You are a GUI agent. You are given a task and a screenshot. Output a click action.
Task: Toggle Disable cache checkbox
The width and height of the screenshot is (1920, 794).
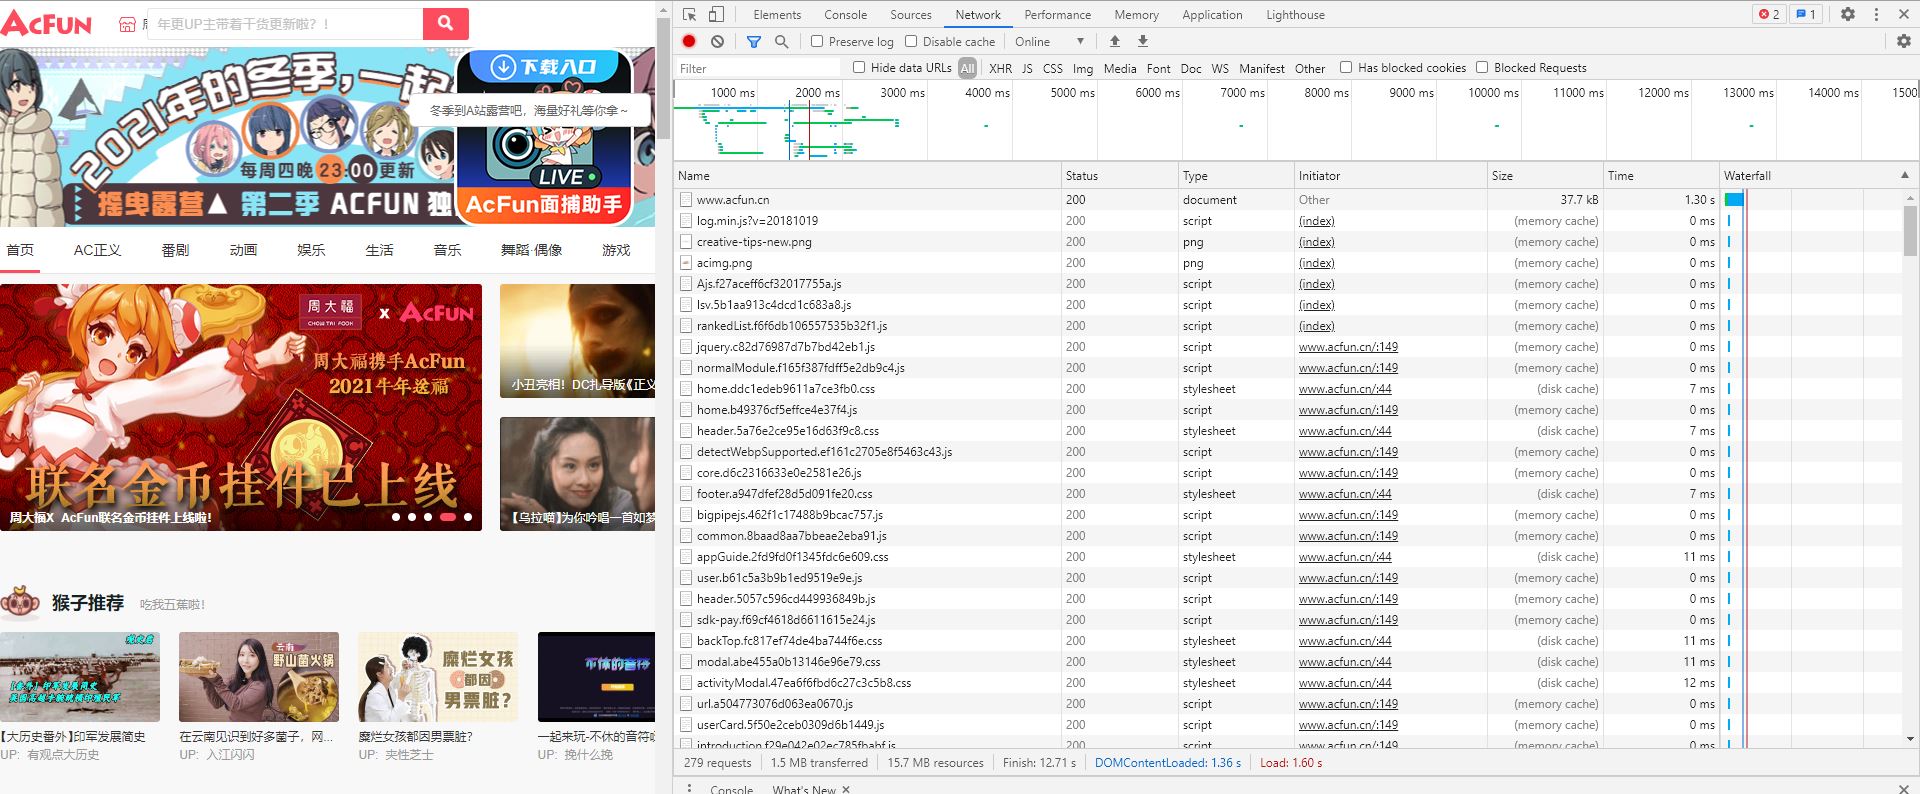(911, 41)
